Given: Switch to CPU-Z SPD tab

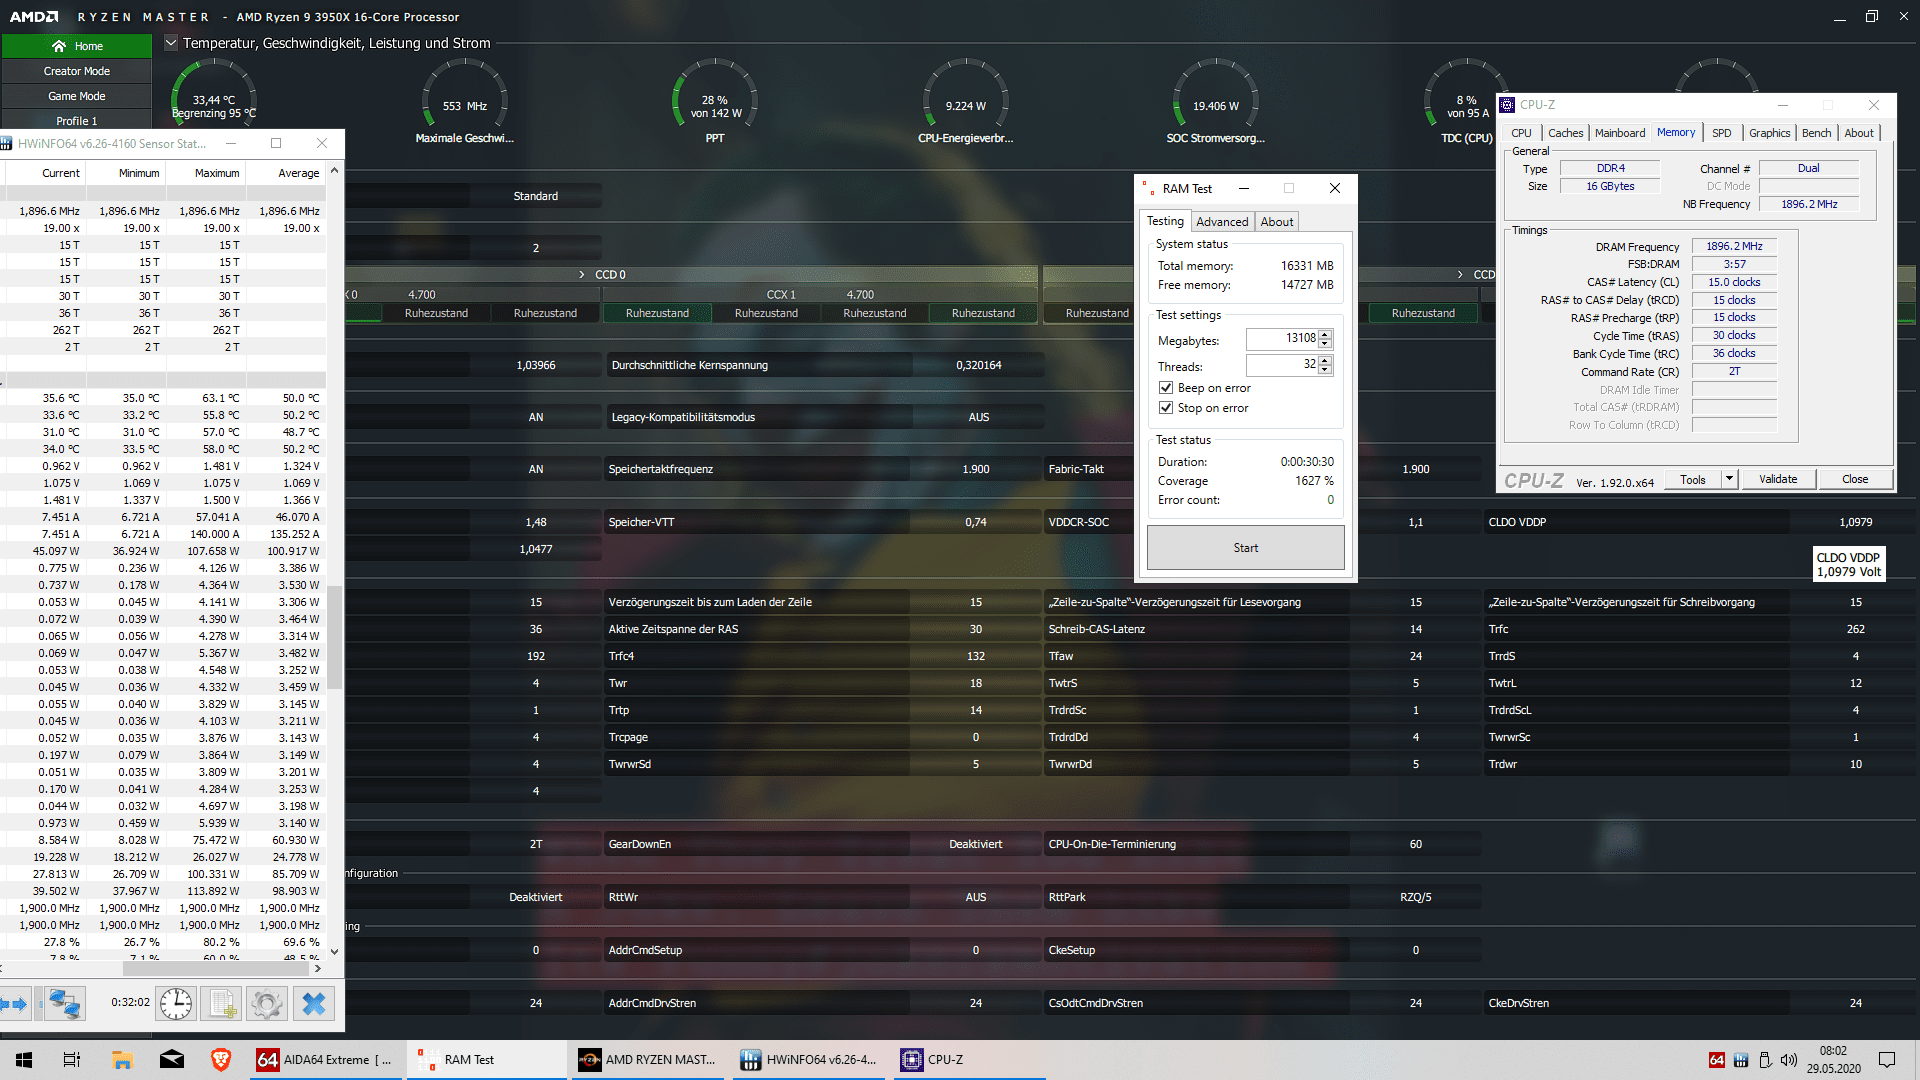Looking at the screenshot, I should click(1721, 133).
